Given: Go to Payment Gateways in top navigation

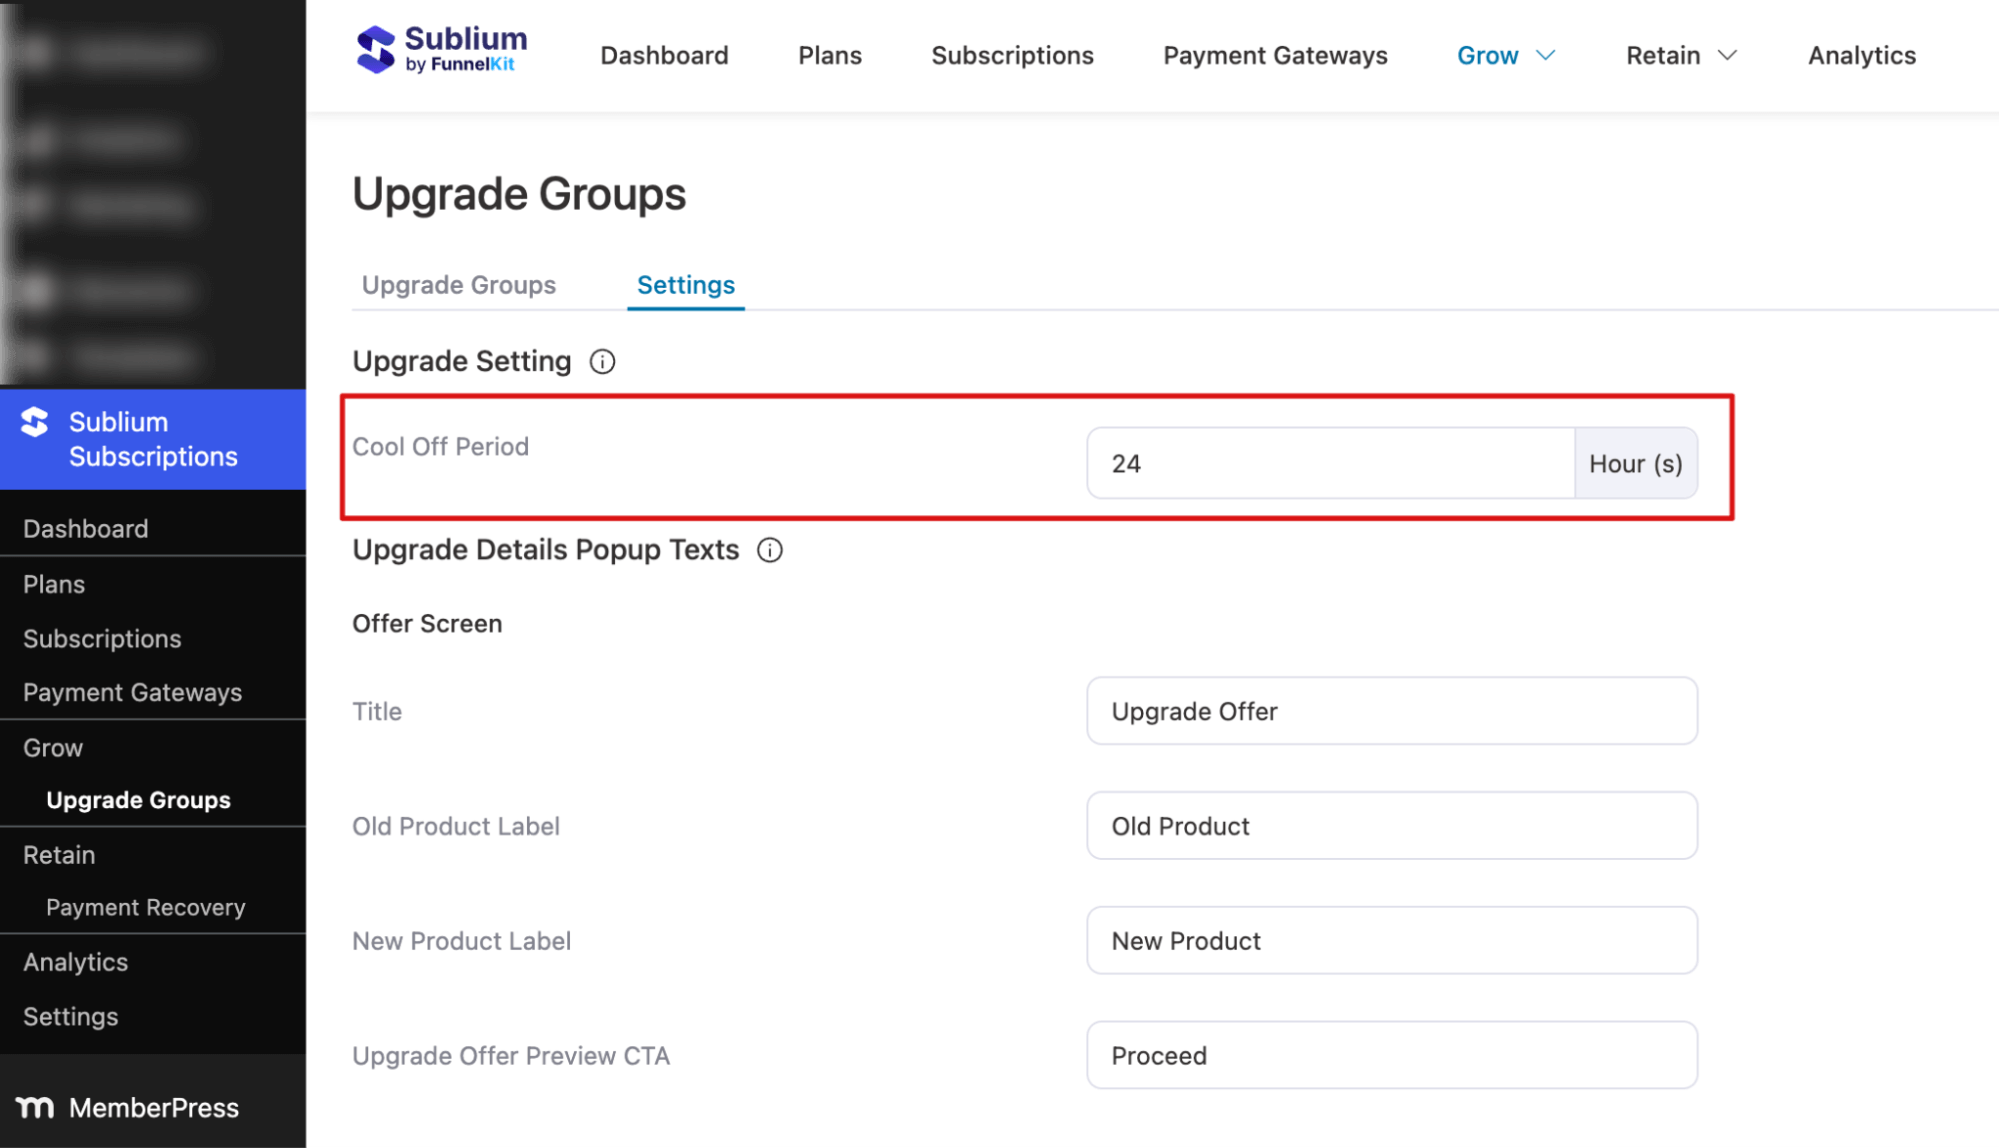Looking at the screenshot, I should tap(1274, 56).
